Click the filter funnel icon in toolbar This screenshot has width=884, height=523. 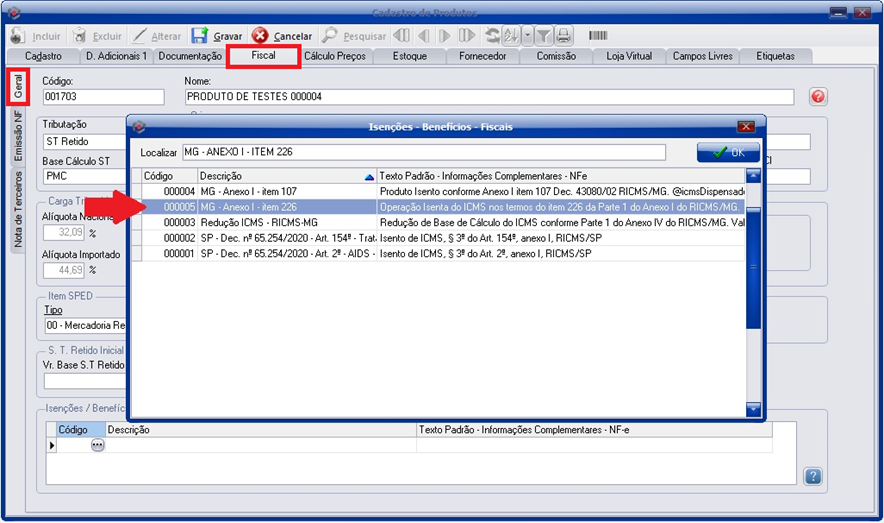click(x=543, y=36)
